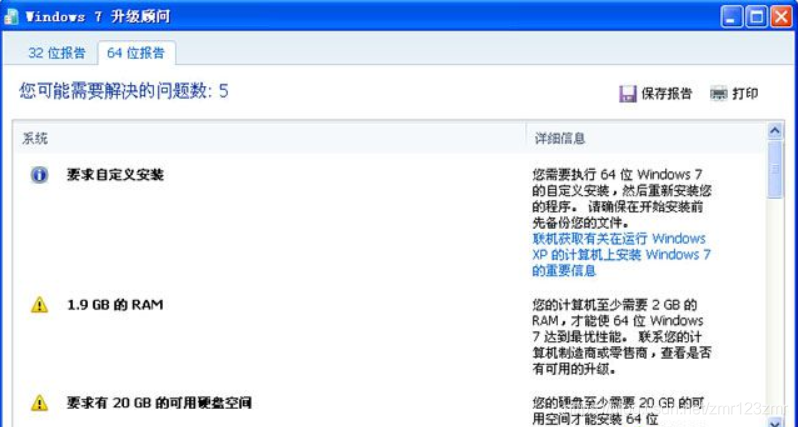Maximize the Windows 7 升级顾问 window
798x427 pixels.
(756, 18)
